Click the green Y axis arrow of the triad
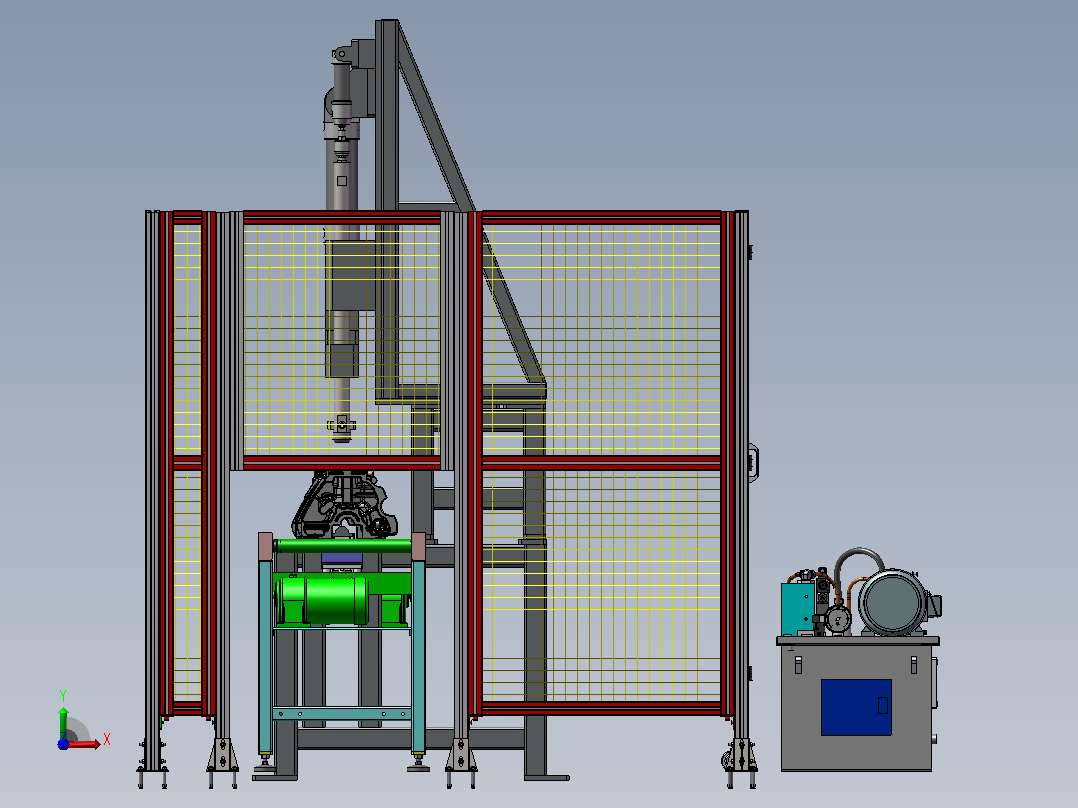This screenshot has height=808, width=1078. 63,722
